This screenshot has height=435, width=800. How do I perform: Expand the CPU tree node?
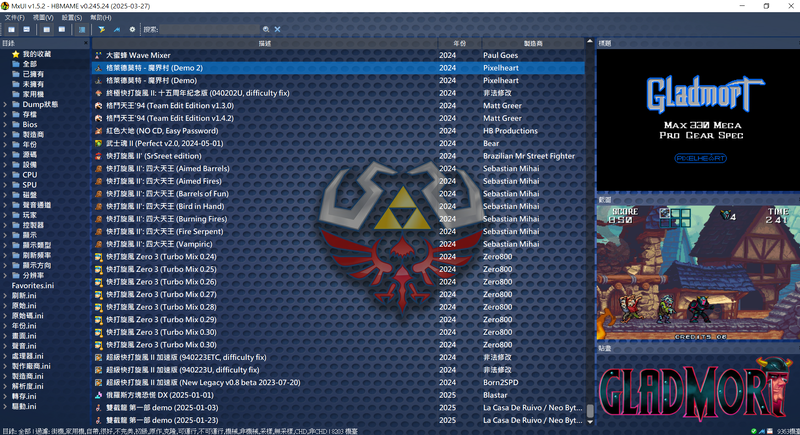click(5, 175)
